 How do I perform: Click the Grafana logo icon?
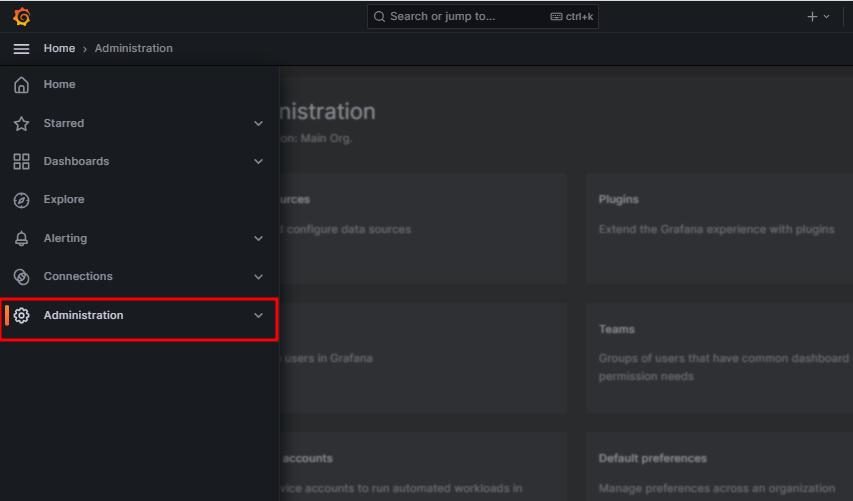tap(22, 16)
